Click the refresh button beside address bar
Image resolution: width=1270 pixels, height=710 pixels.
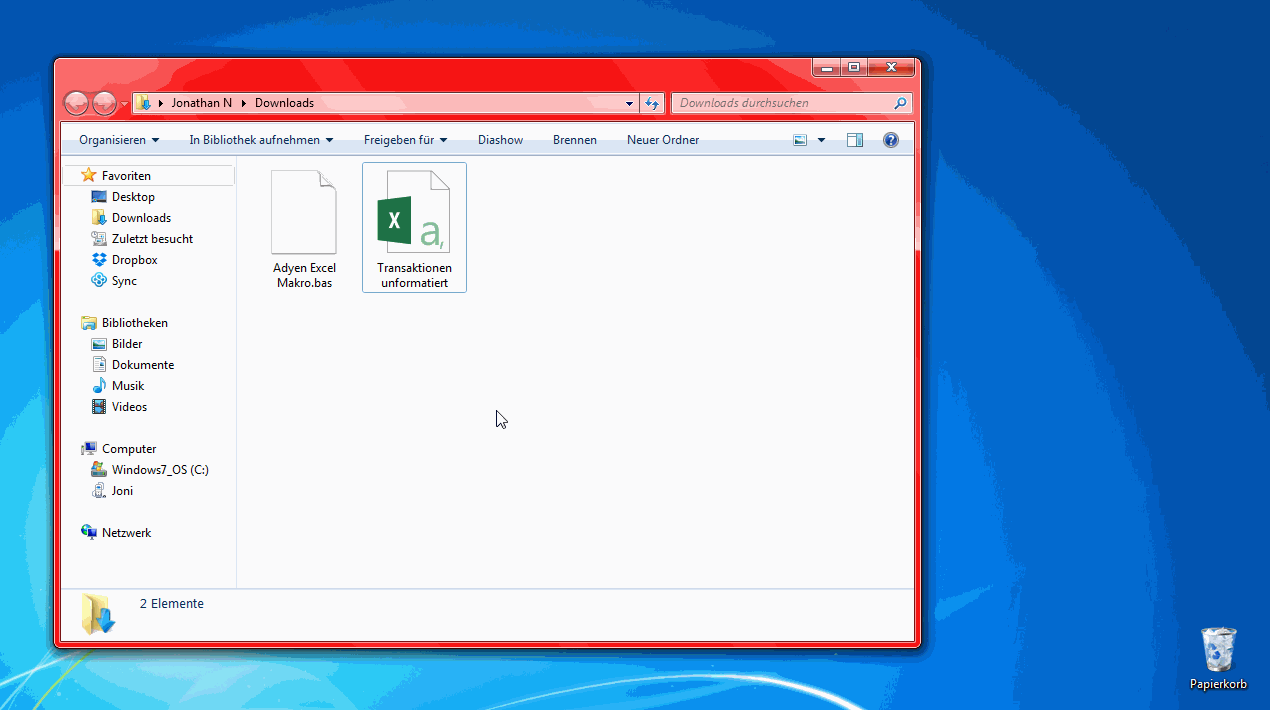point(652,103)
